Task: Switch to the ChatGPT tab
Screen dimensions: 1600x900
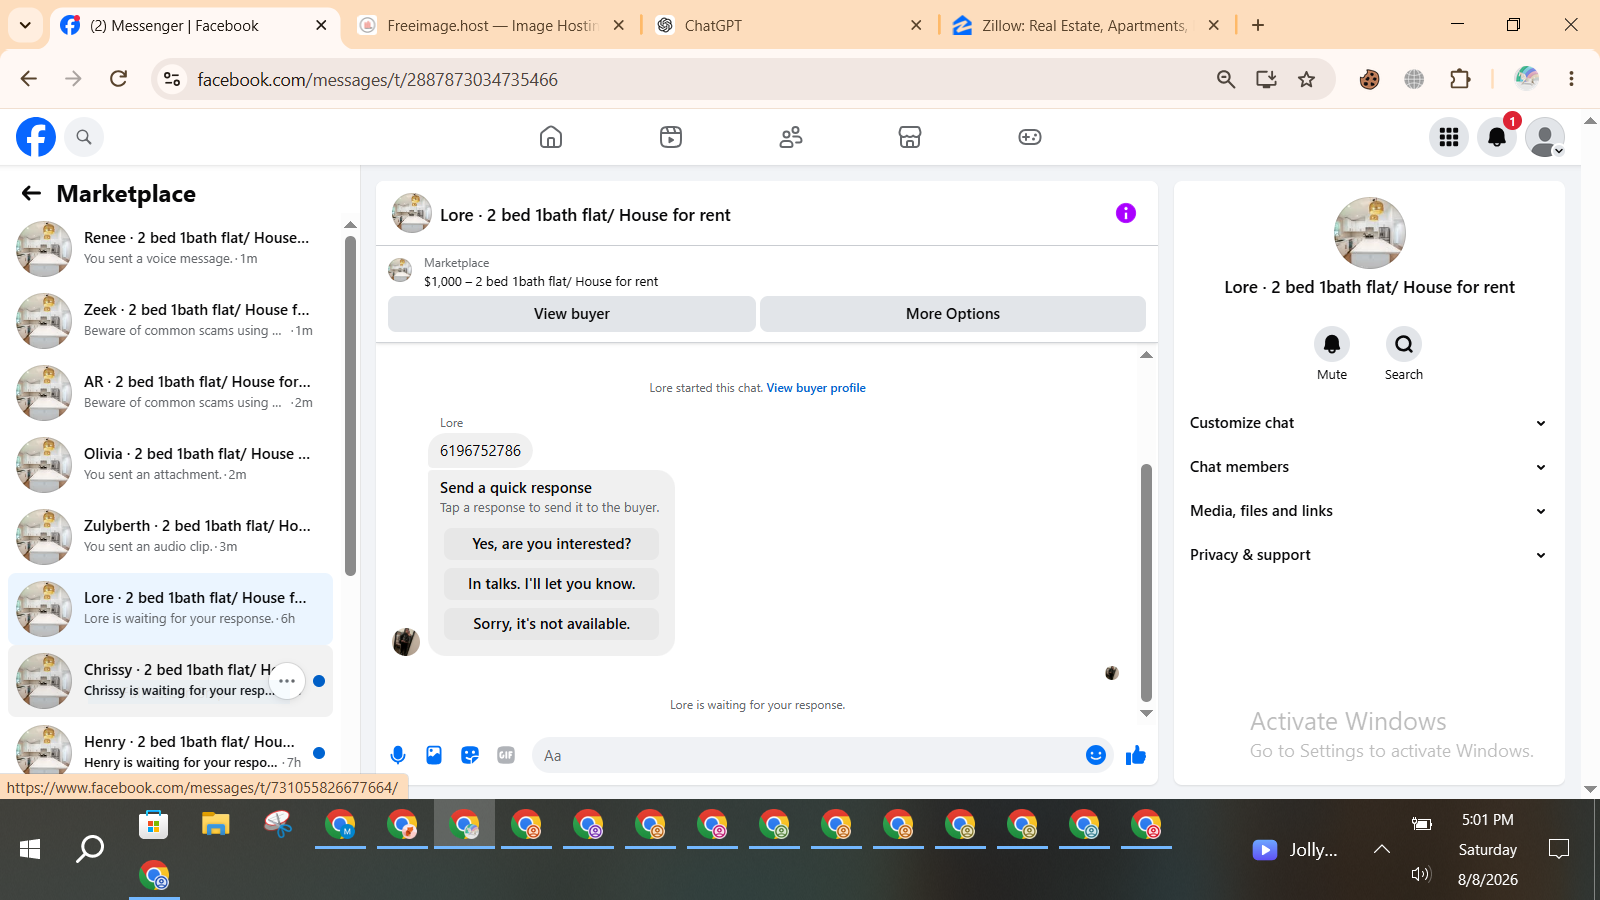Action: point(789,25)
